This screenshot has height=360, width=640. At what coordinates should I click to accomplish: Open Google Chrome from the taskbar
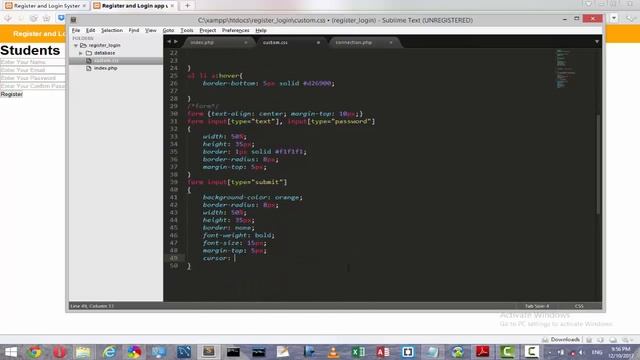[x=35, y=352]
